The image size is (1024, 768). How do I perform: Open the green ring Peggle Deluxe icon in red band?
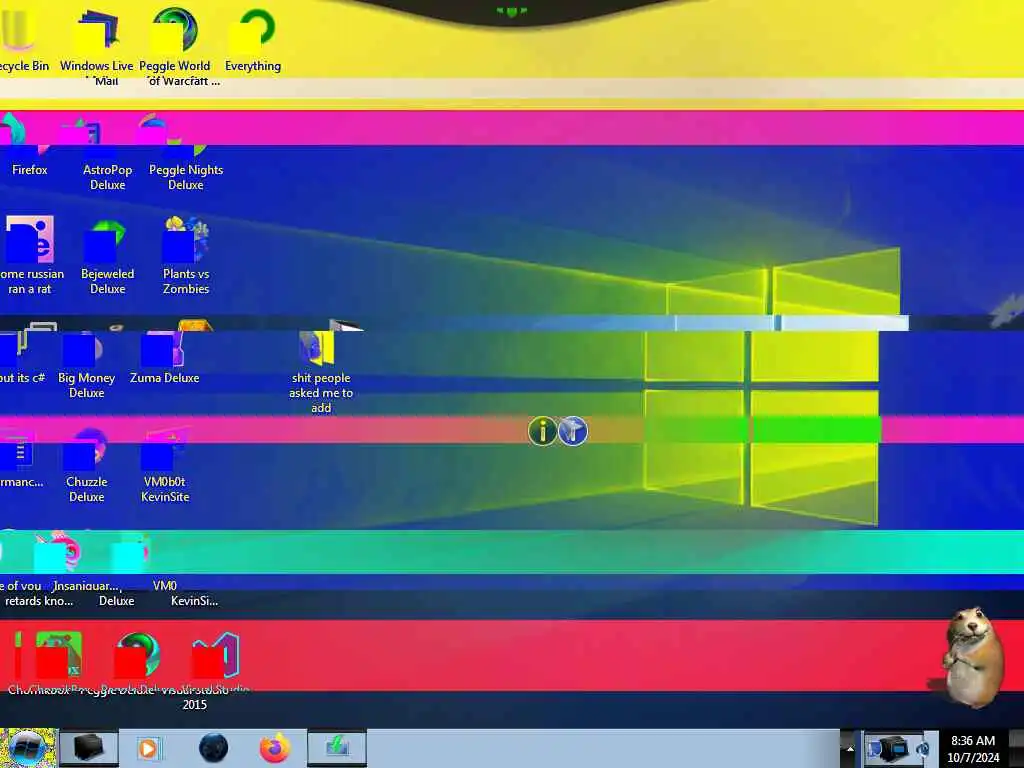tap(137, 655)
